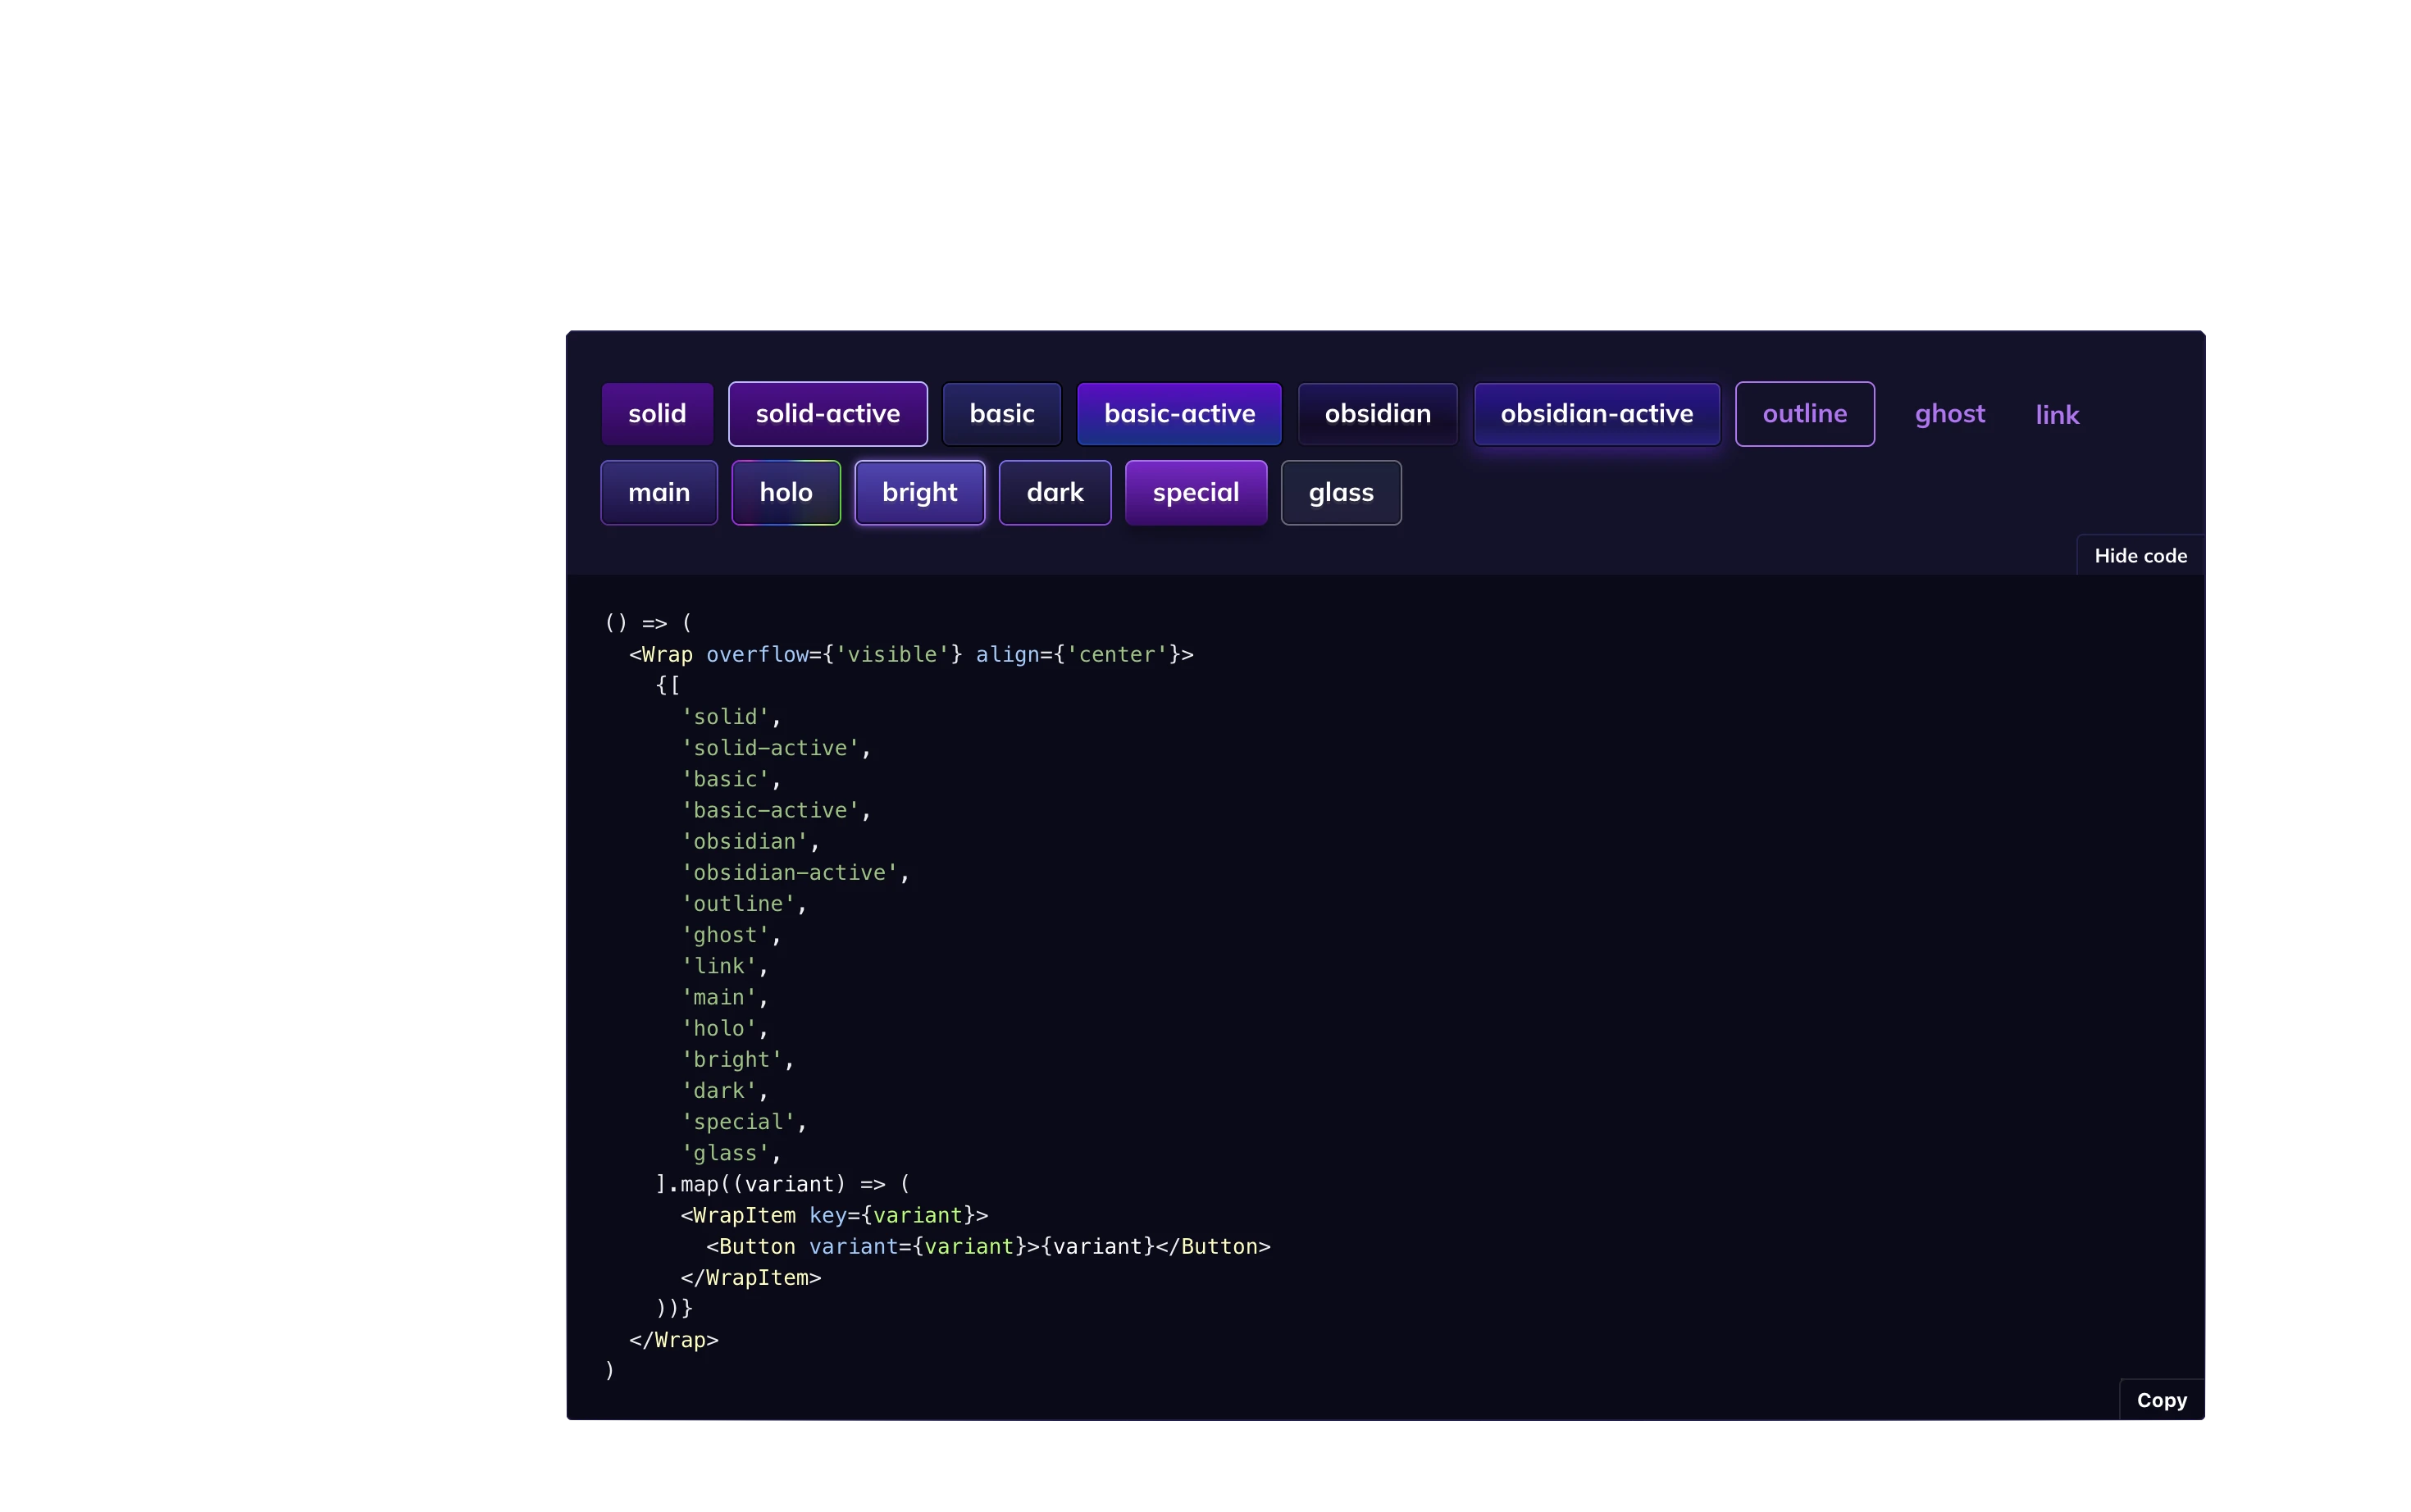Click the 'main' string in the code
This screenshot has width=2411, height=1512.
(x=719, y=997)
